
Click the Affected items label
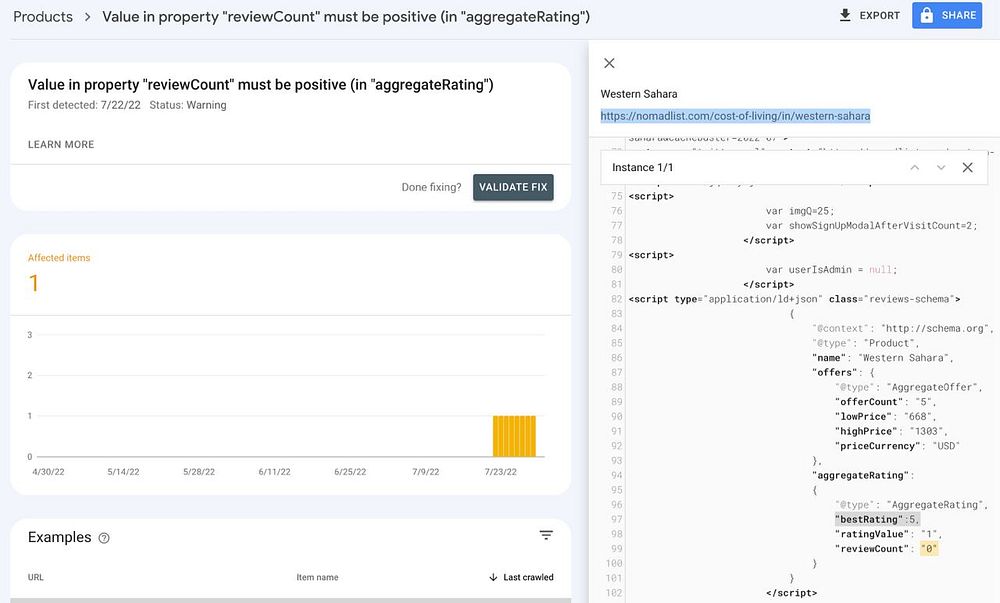[x=59, y=258]
